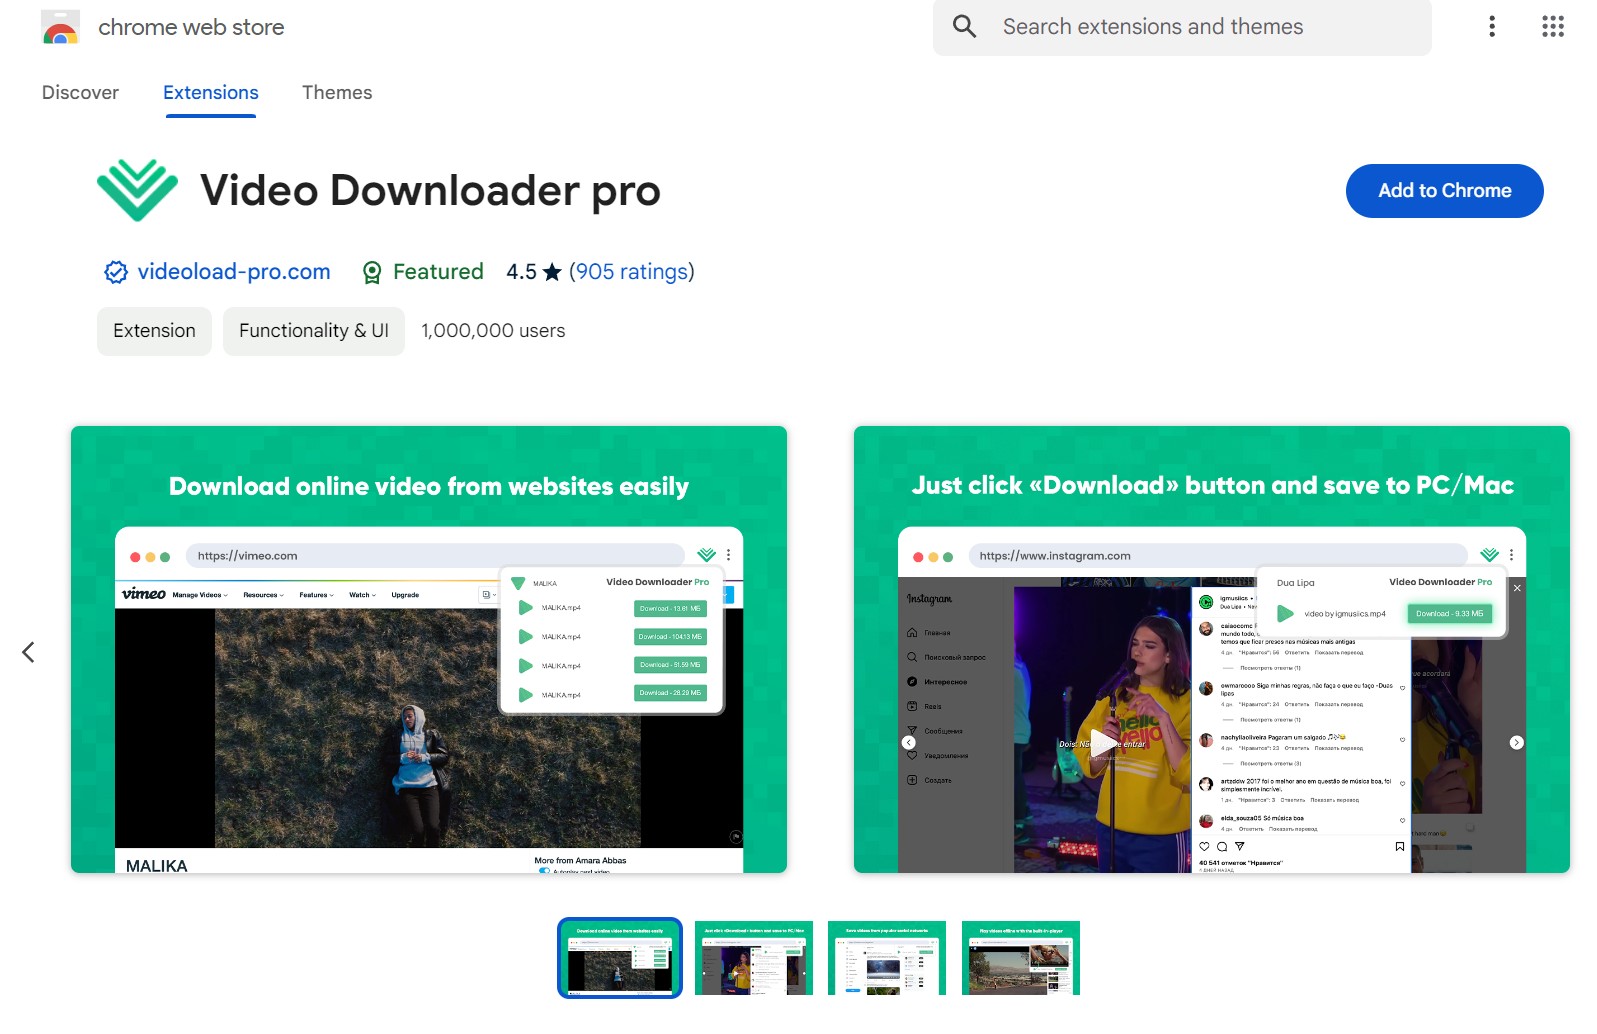Open the vimeo download screenshot slide
The image size is (1597, 1034).
point(429,650)
